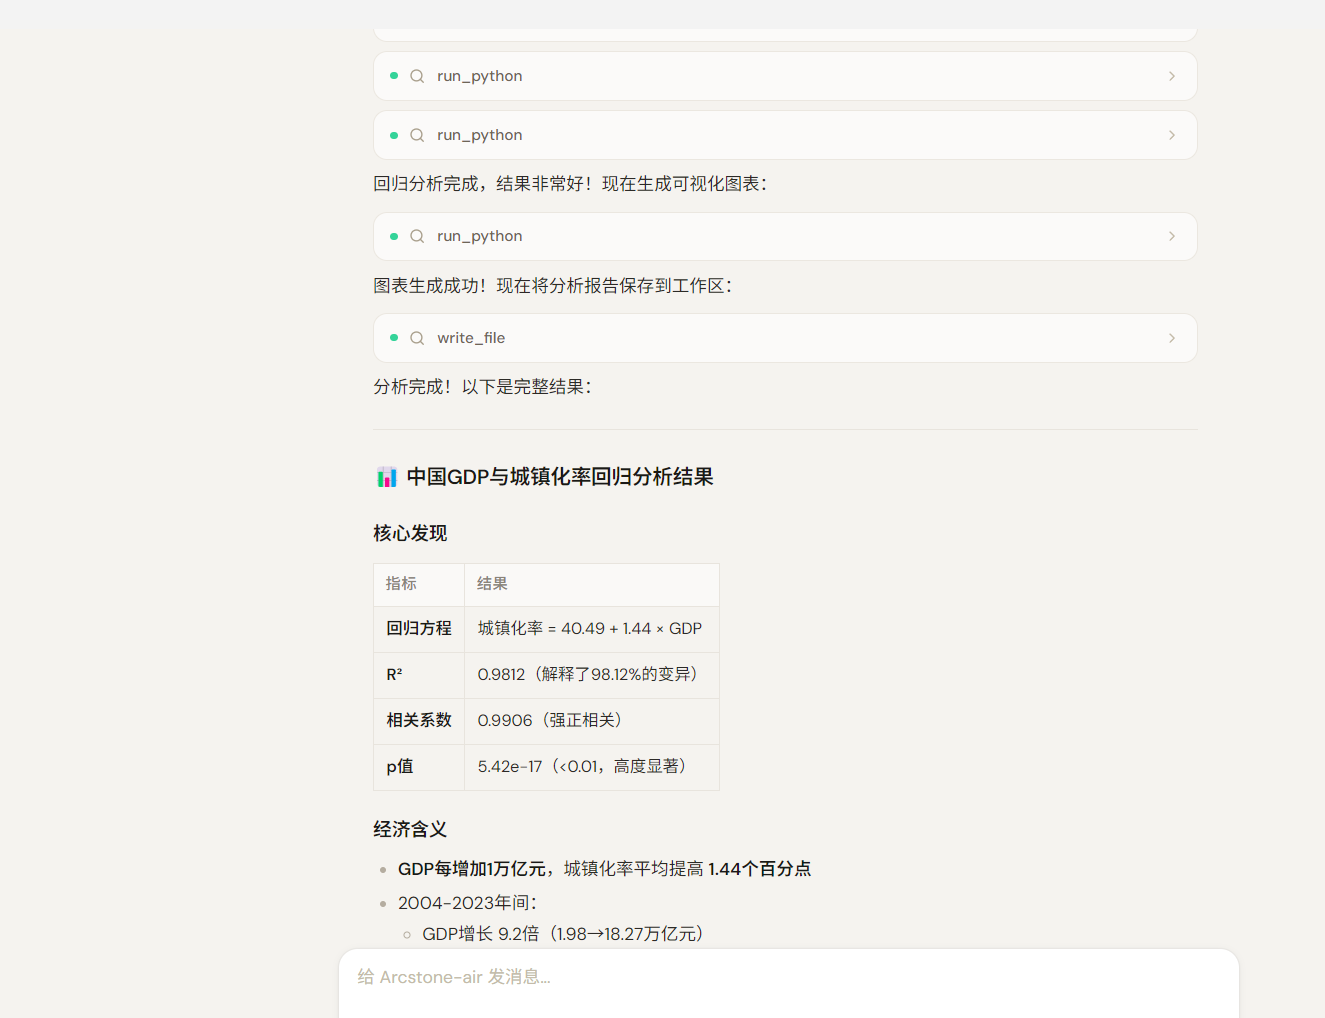The image size is (1325, 1018).
Task: Click the 指标 table column header
Action: 401,584
